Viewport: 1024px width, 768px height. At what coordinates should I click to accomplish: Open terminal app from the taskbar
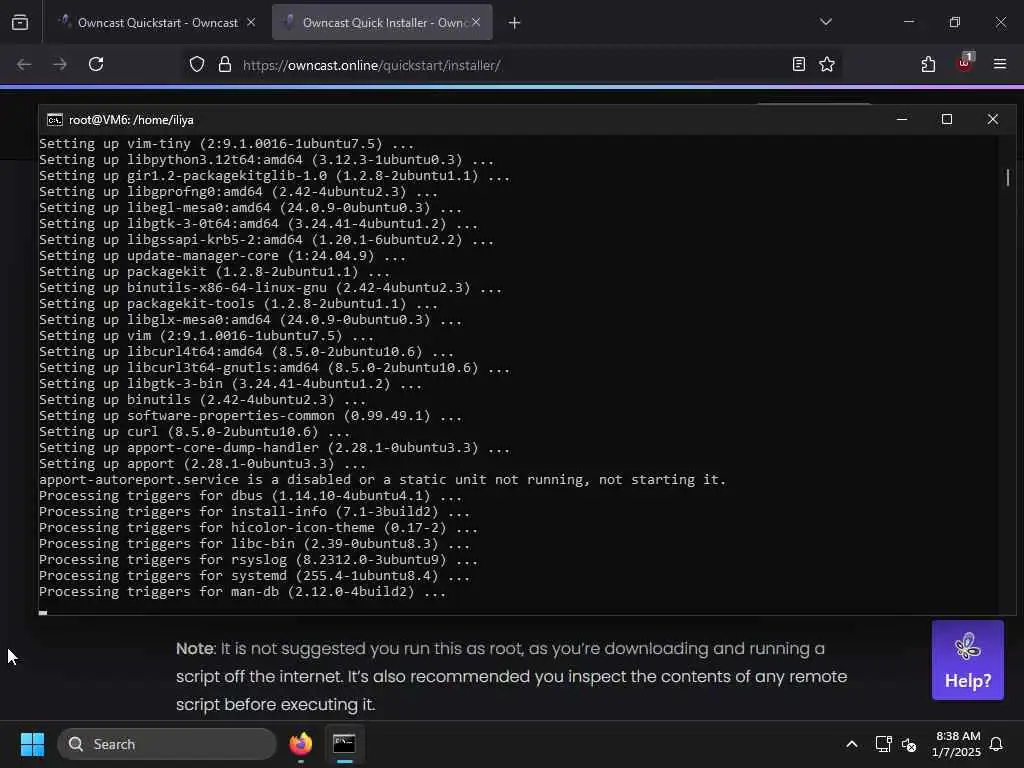click(x=344, y=744)
